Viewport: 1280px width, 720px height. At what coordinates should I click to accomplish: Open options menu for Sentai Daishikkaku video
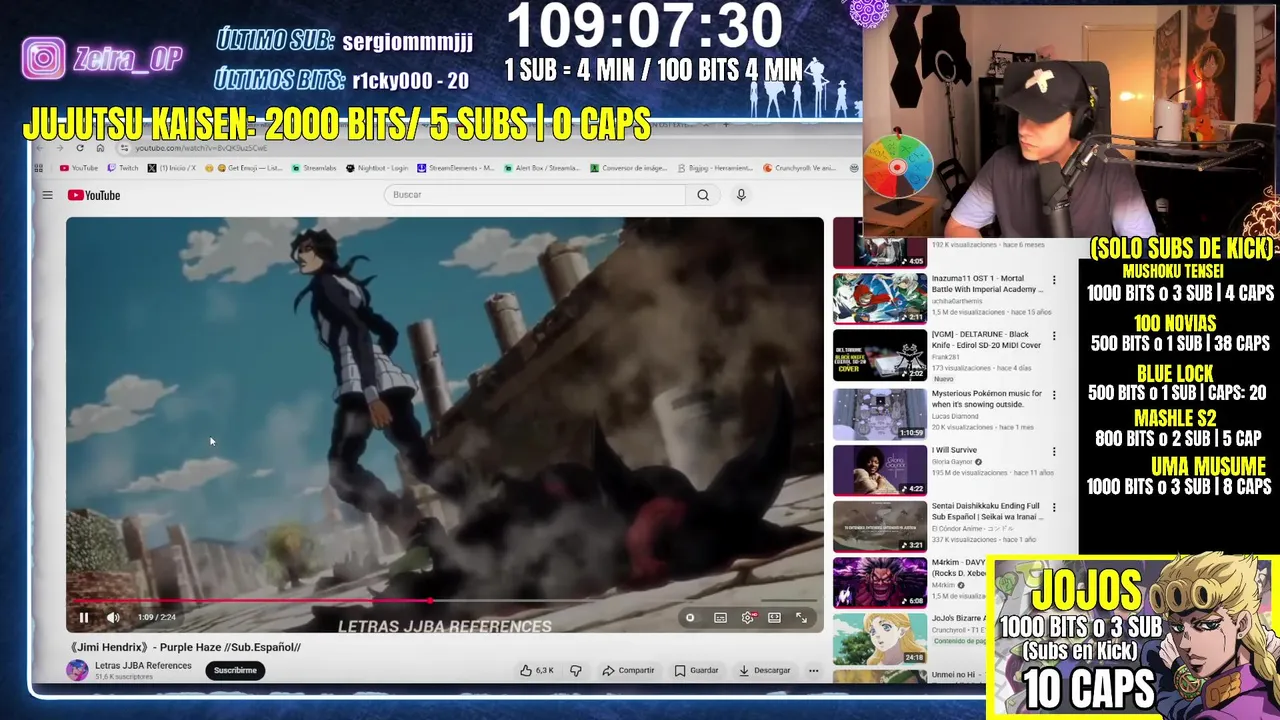(x=1053, y=508)
